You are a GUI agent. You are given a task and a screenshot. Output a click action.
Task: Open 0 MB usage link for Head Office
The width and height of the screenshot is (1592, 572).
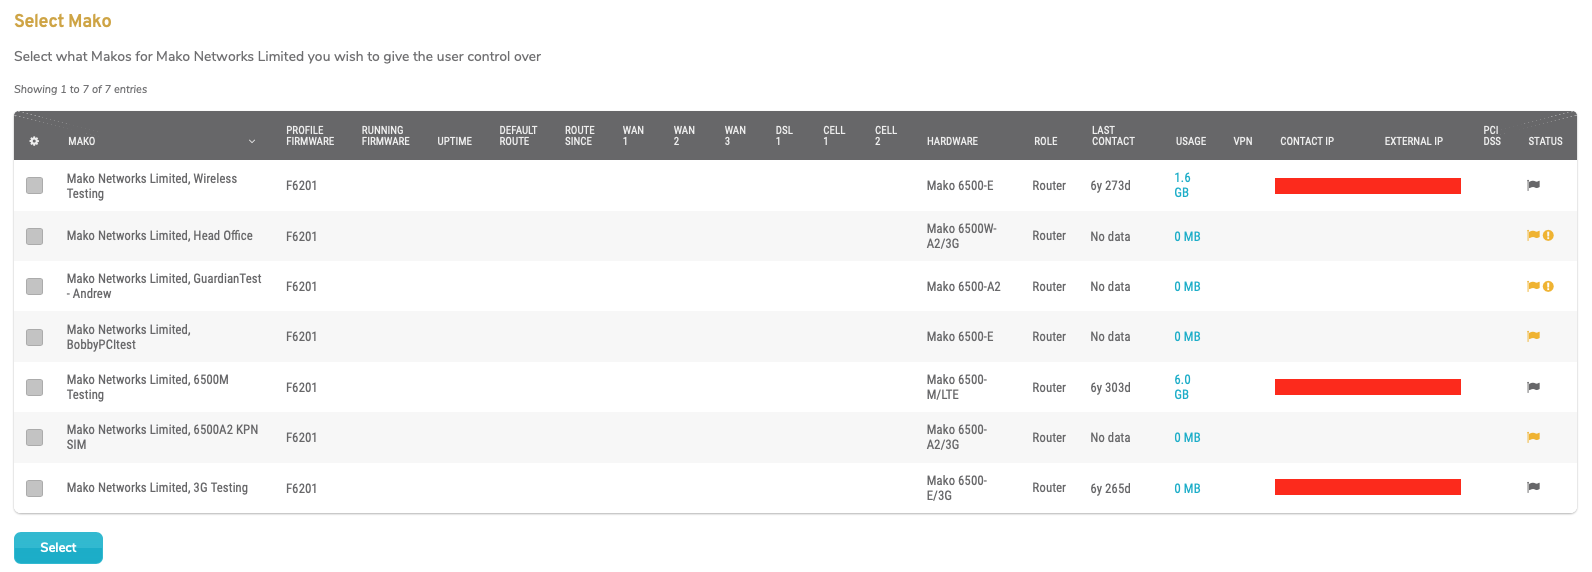[x=1187, y=237]
